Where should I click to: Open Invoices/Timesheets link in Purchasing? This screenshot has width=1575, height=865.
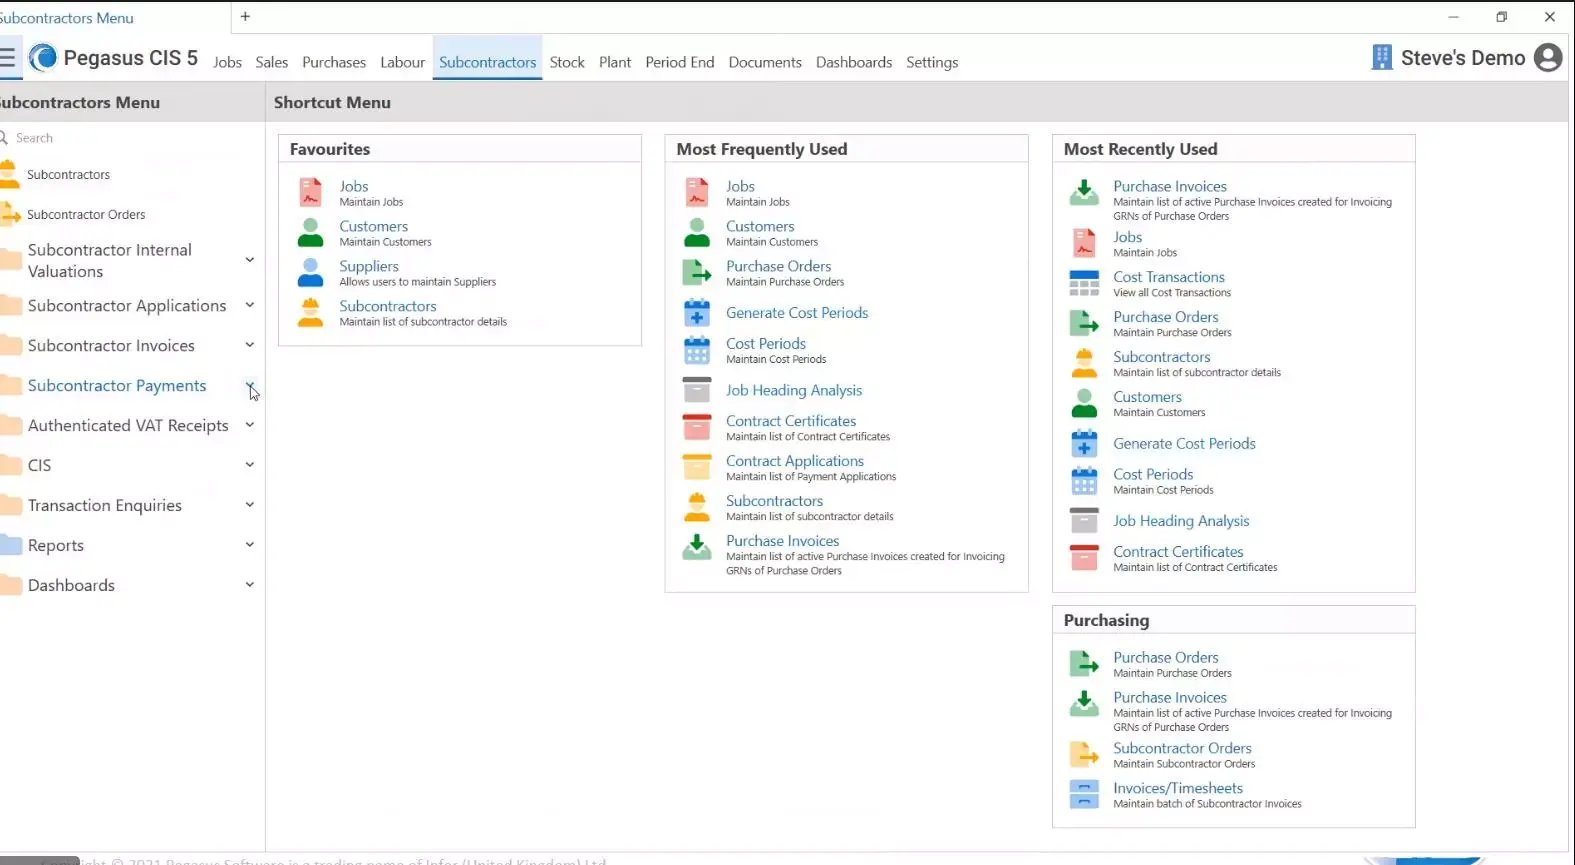click(x=1178, y=788)
